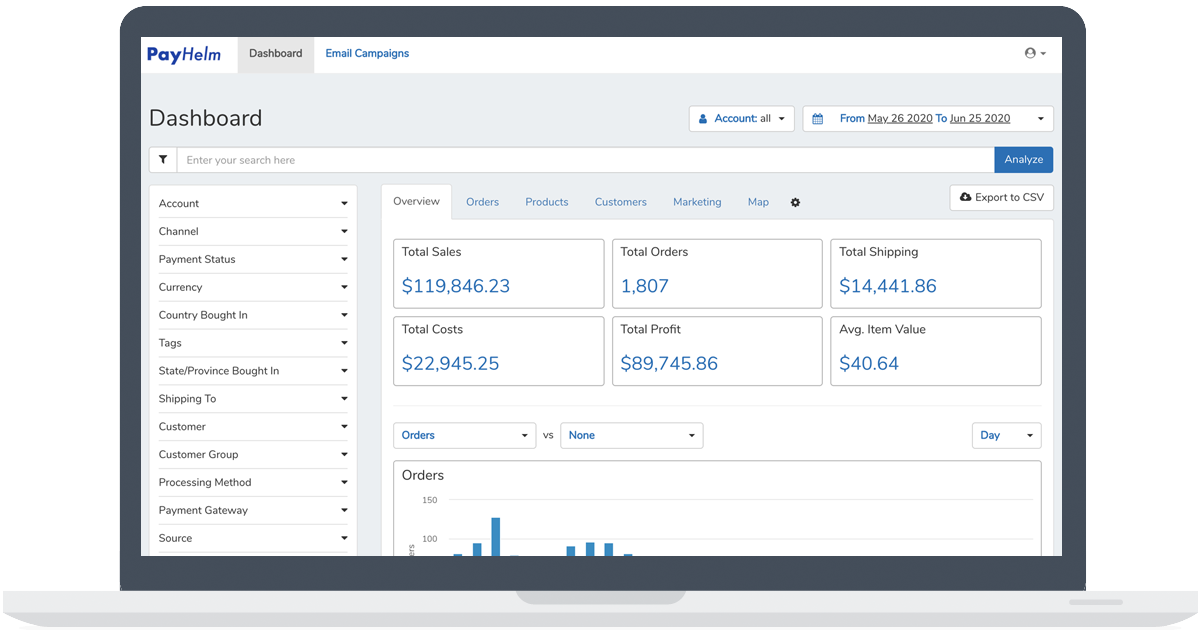
Task: Open the Customers tab
Action: click(621, 202)
